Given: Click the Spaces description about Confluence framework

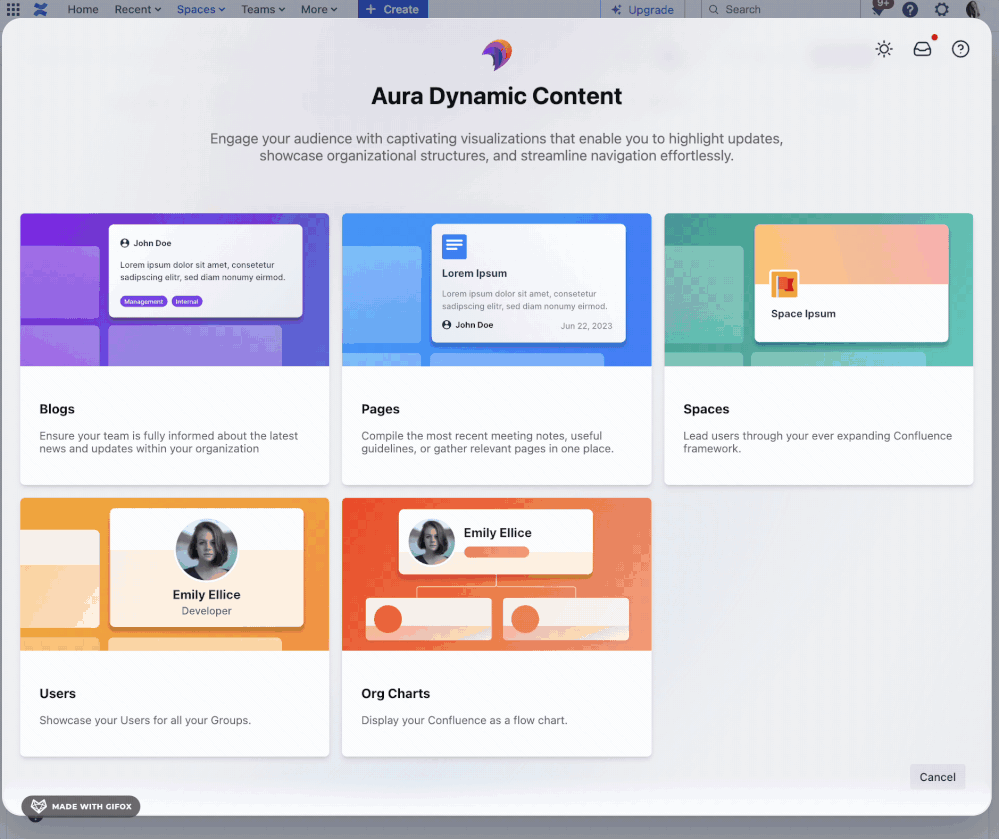Looking at the screenshot, I should pos(817,442).
